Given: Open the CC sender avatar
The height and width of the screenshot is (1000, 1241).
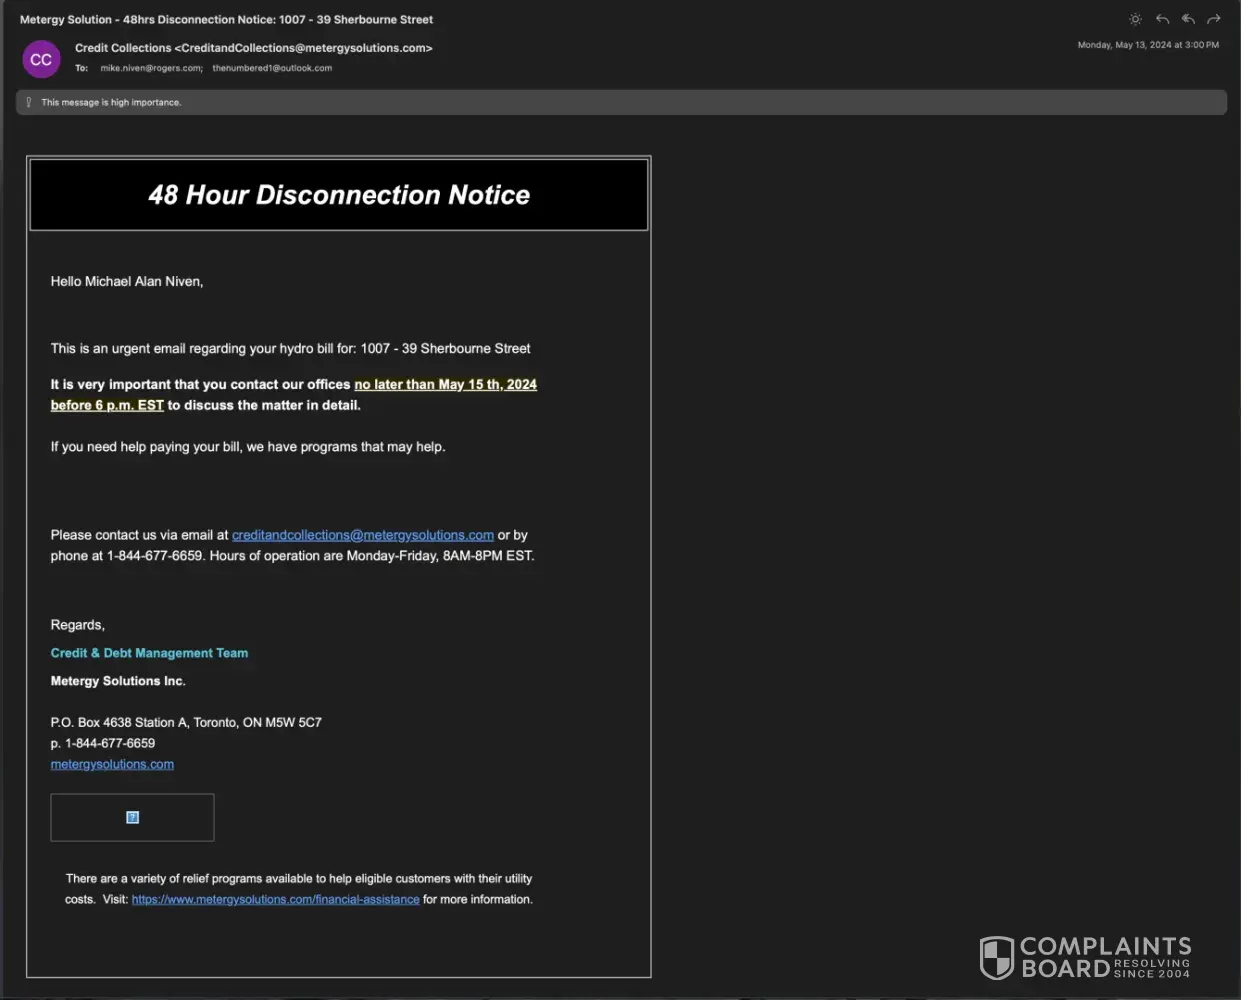Looking at the screenshot, I should pos(41,59).
